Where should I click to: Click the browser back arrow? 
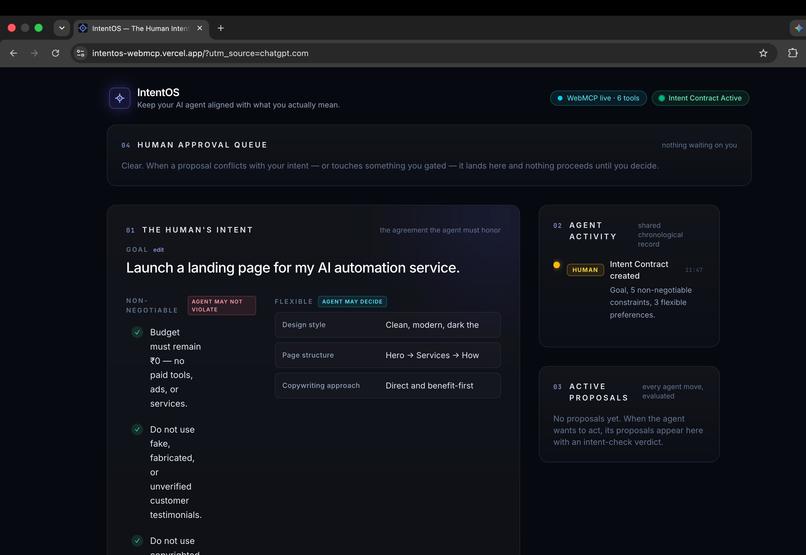[14, 53]
